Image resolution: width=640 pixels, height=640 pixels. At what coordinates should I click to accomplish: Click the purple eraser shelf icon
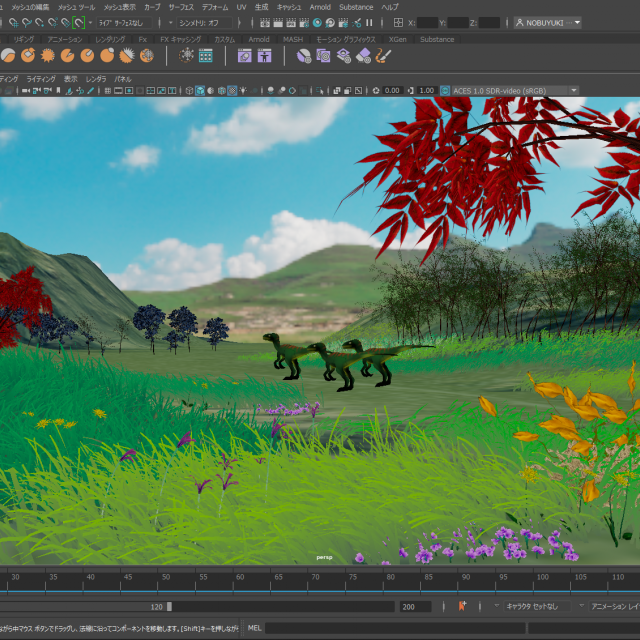363,56
